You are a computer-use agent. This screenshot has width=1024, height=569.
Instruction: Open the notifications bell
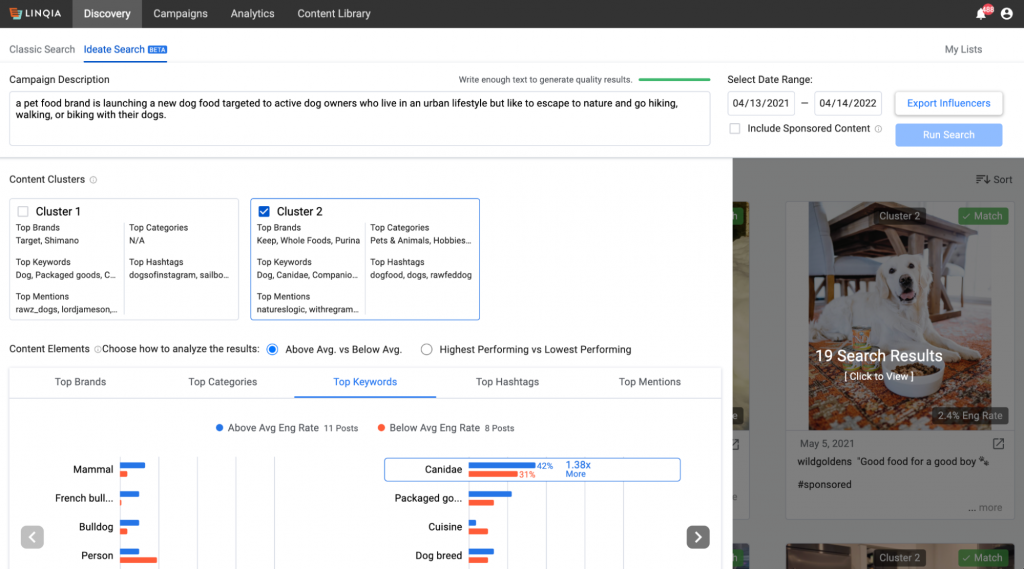(x=982, y=14)
